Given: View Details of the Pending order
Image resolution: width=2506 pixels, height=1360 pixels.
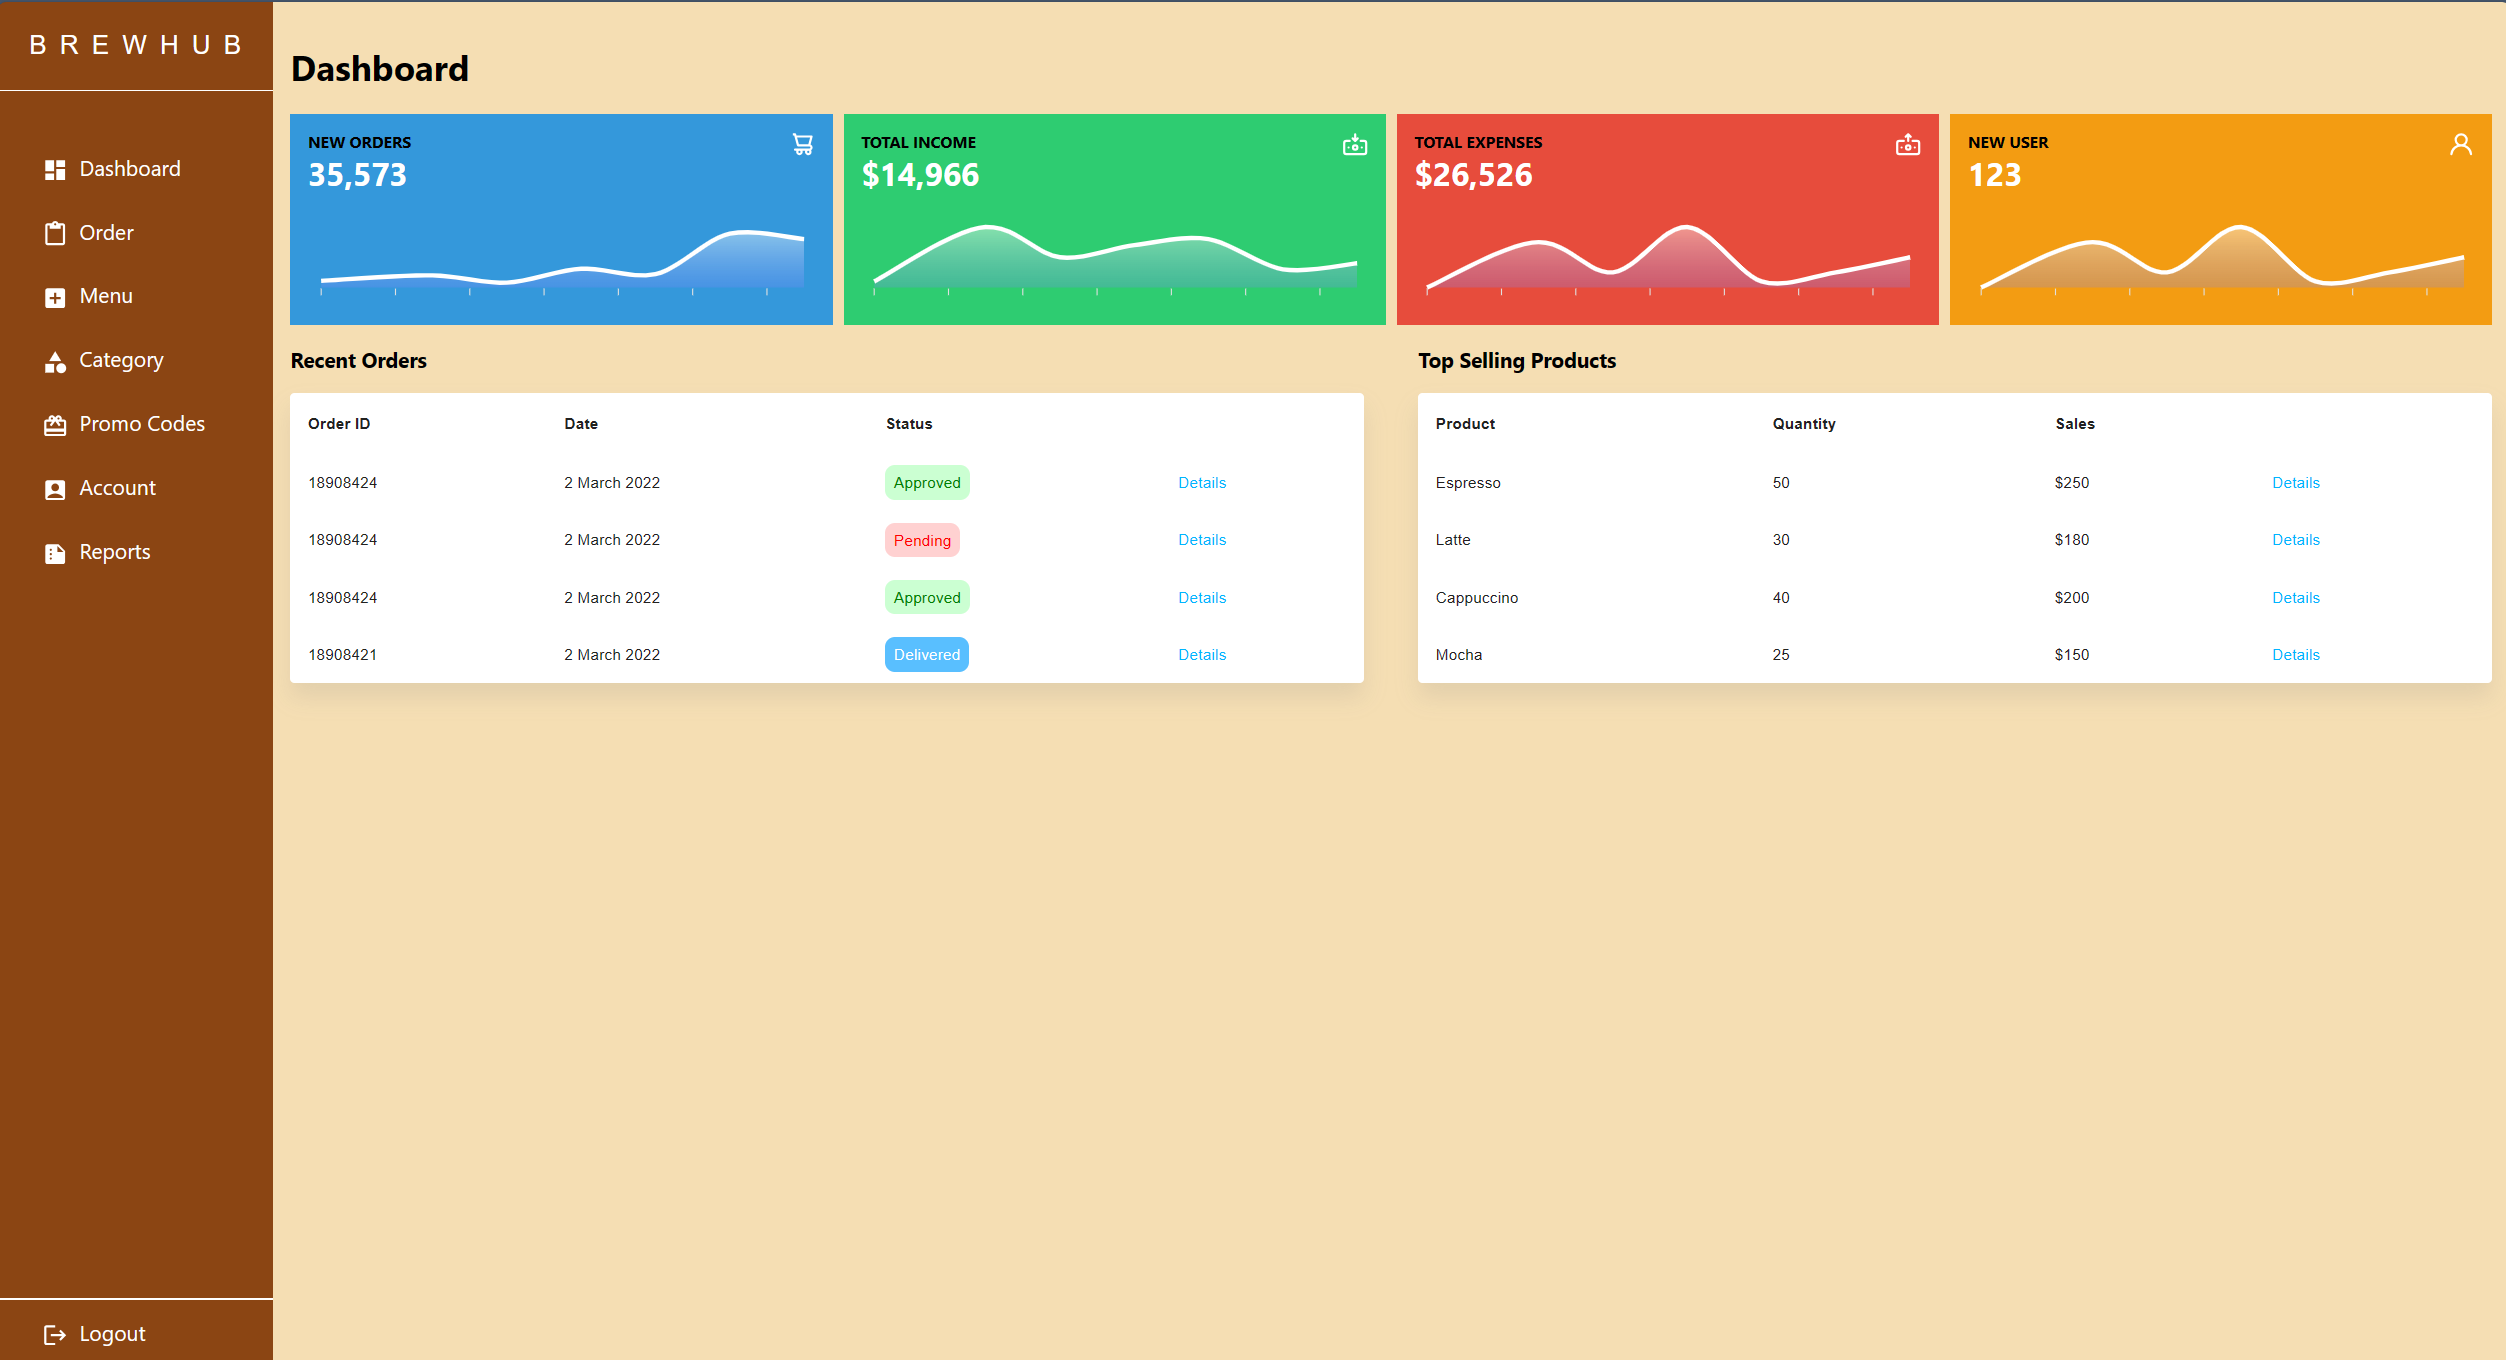Looking at the screenshot, I should [1201, 540].
